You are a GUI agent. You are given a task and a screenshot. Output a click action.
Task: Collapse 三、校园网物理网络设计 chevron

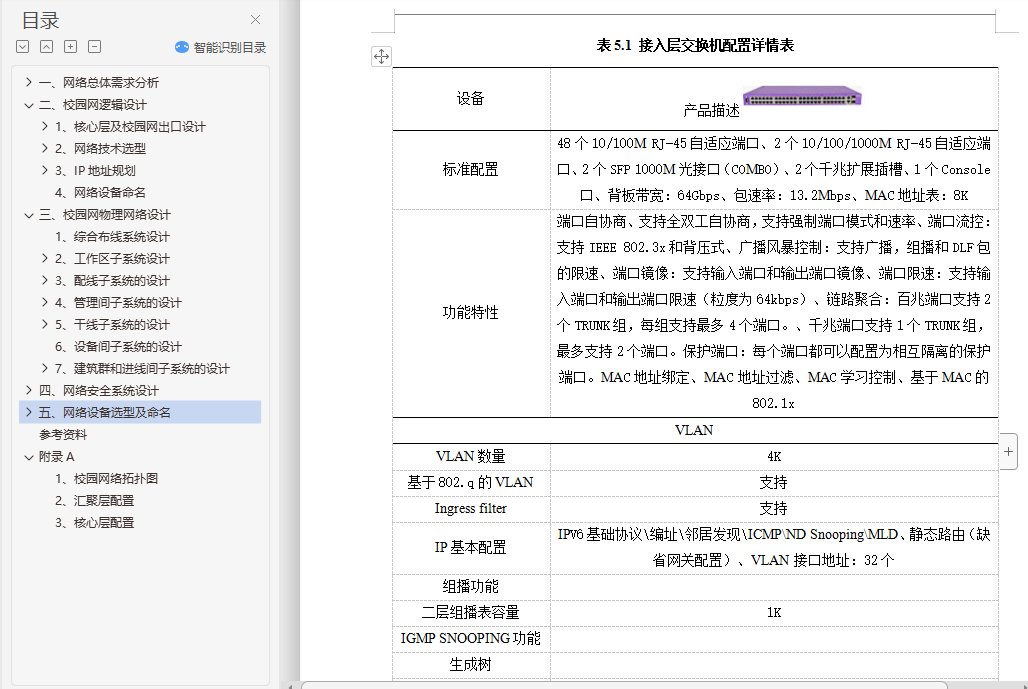tap(28, 214)
